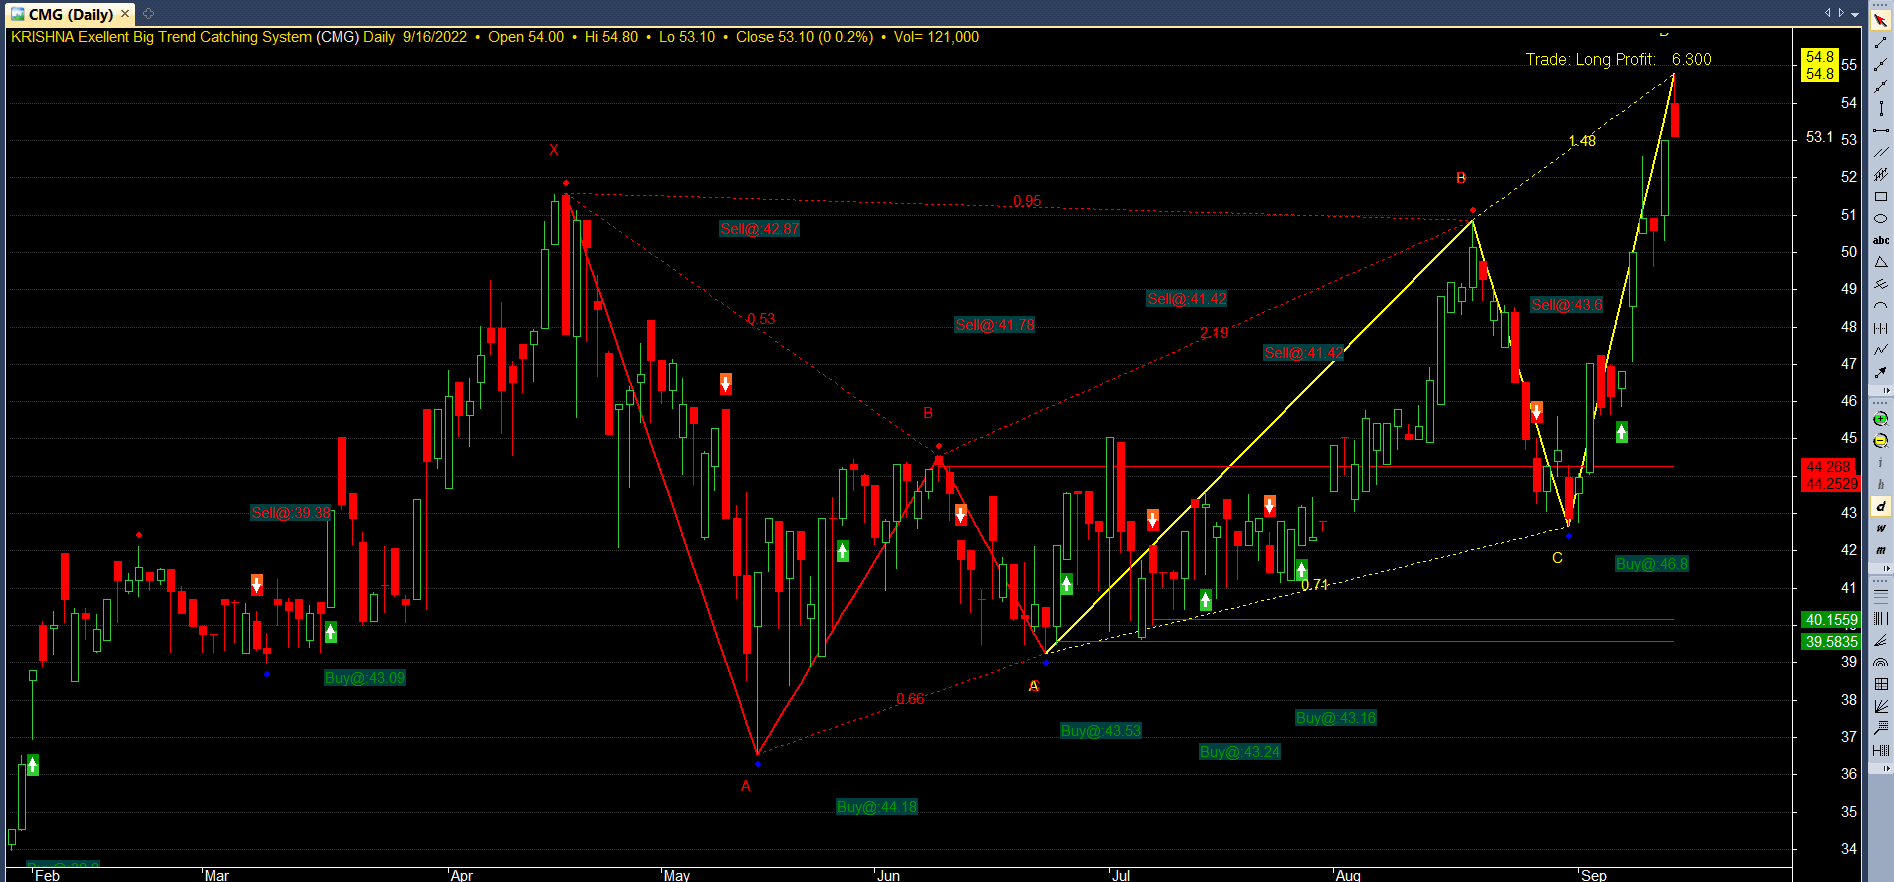Viewport: 1894px width, 882px height.
Task: Click the 'Sell@:39.38' label
Action: coord(291,513)
